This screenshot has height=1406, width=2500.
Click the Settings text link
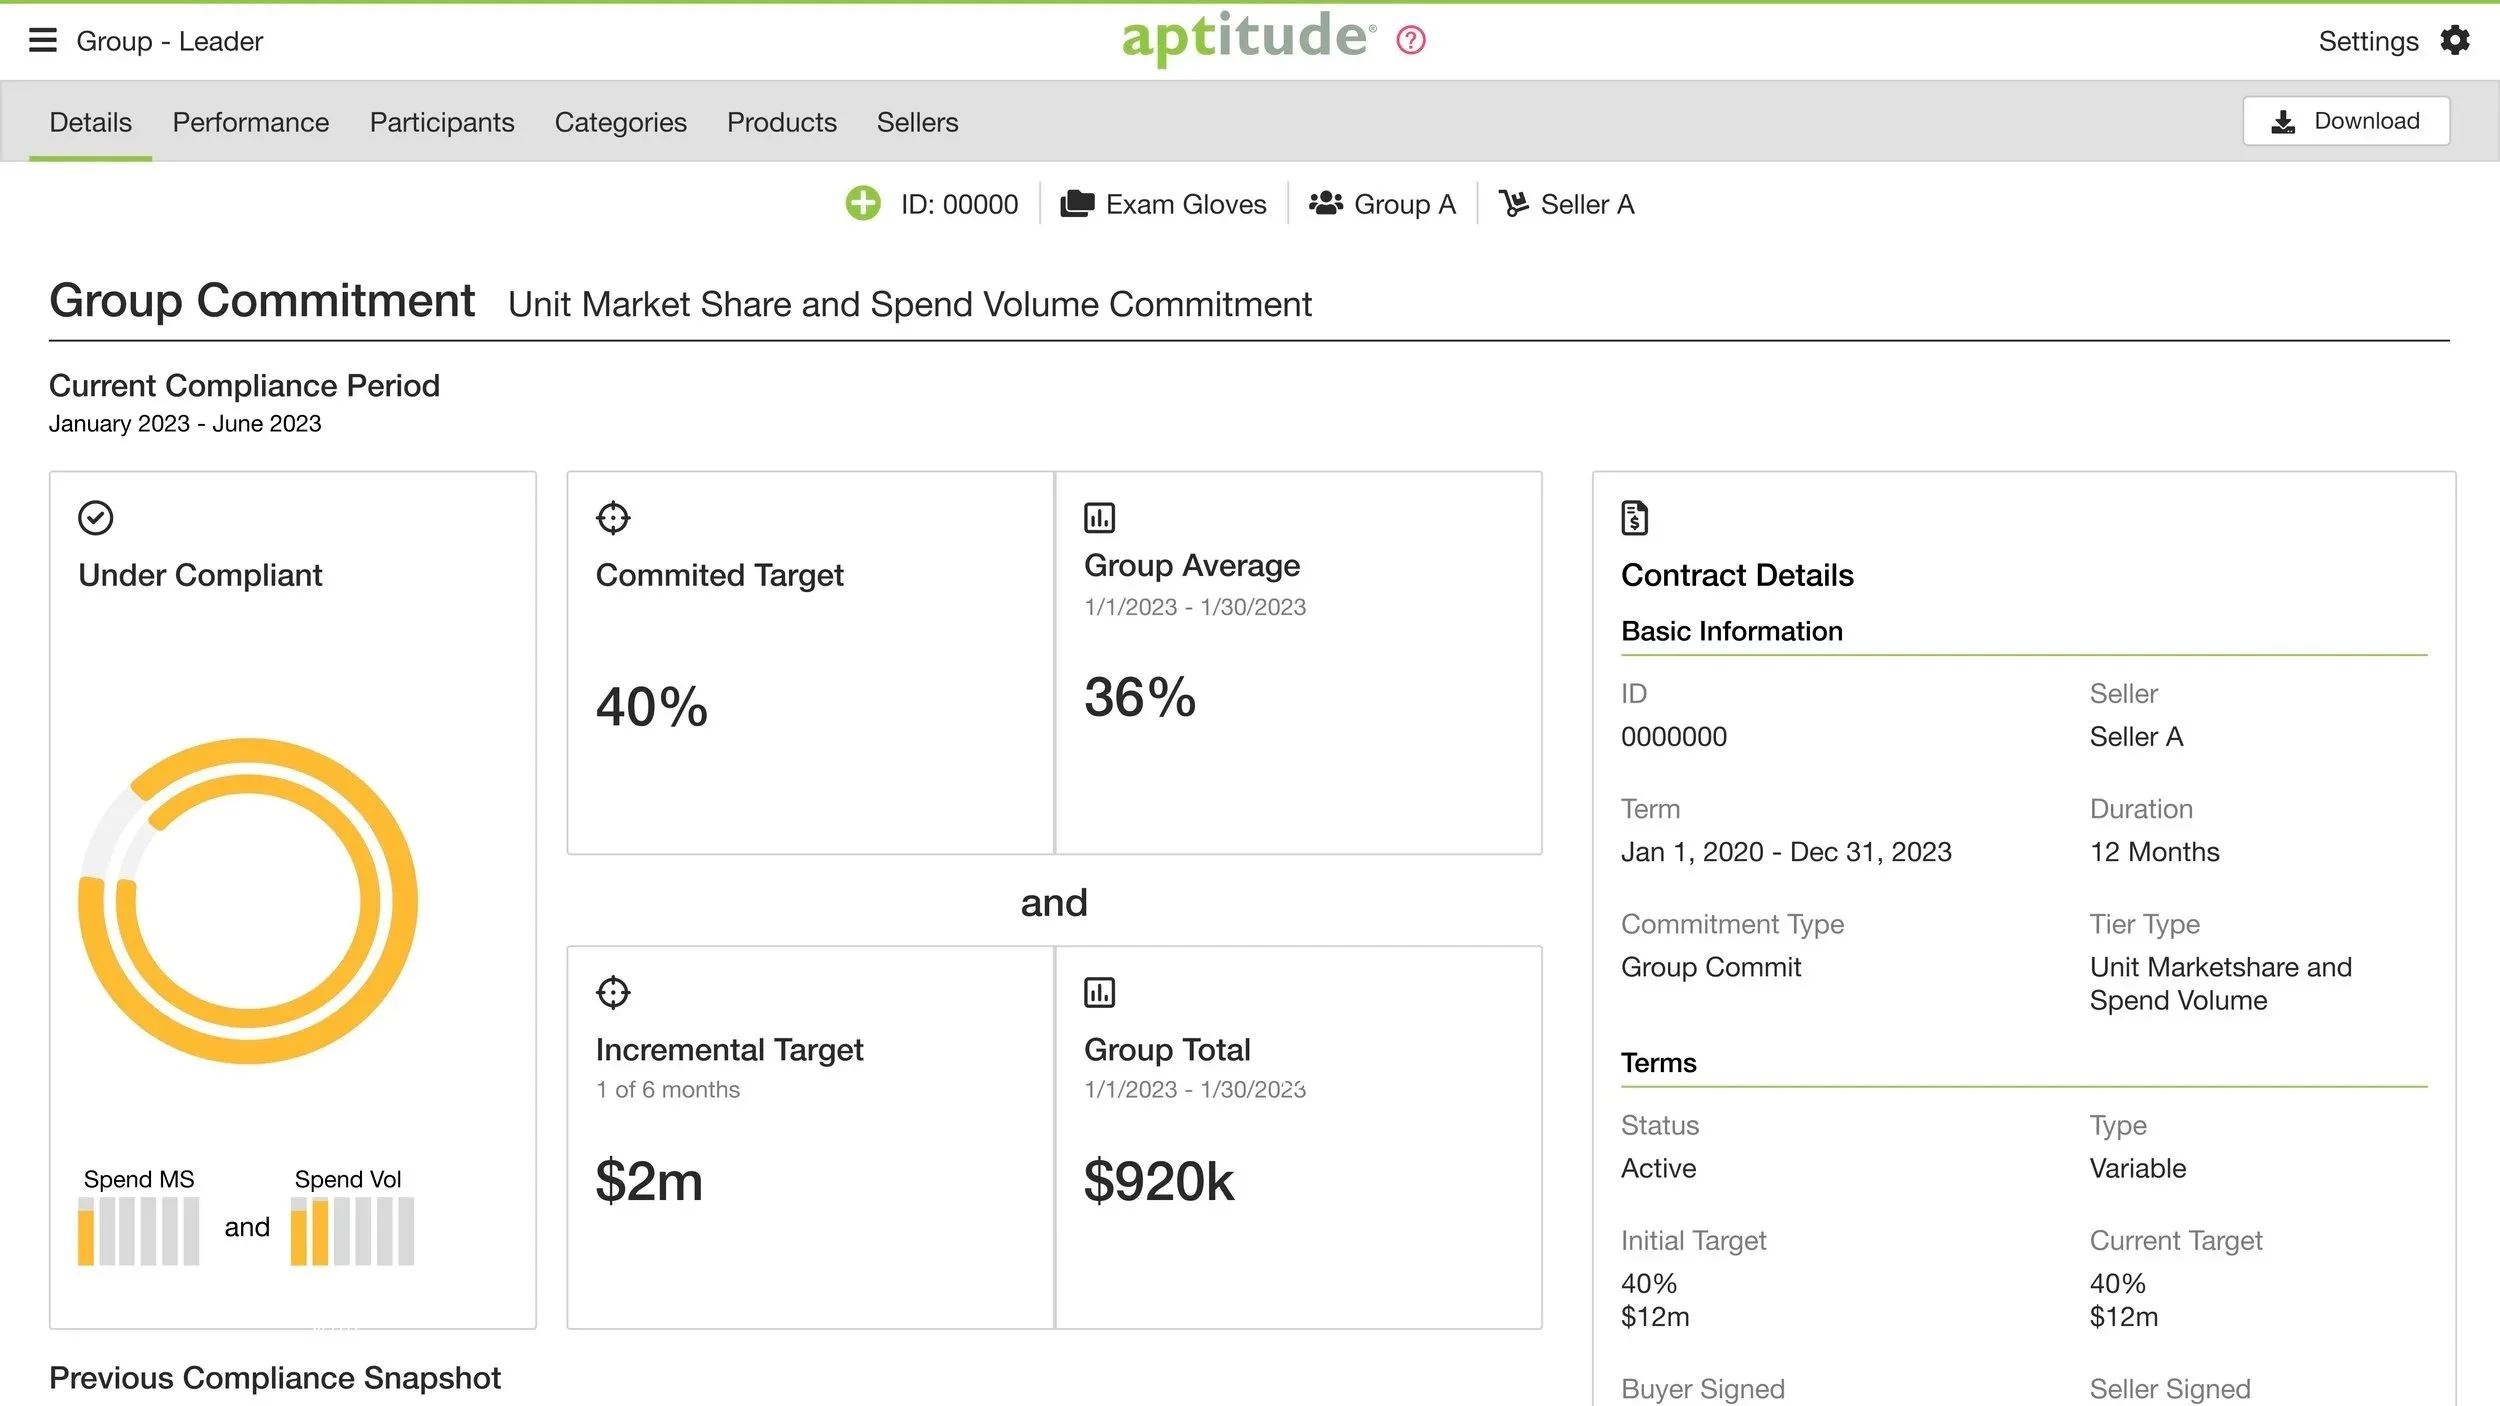tap(2368, 41)
